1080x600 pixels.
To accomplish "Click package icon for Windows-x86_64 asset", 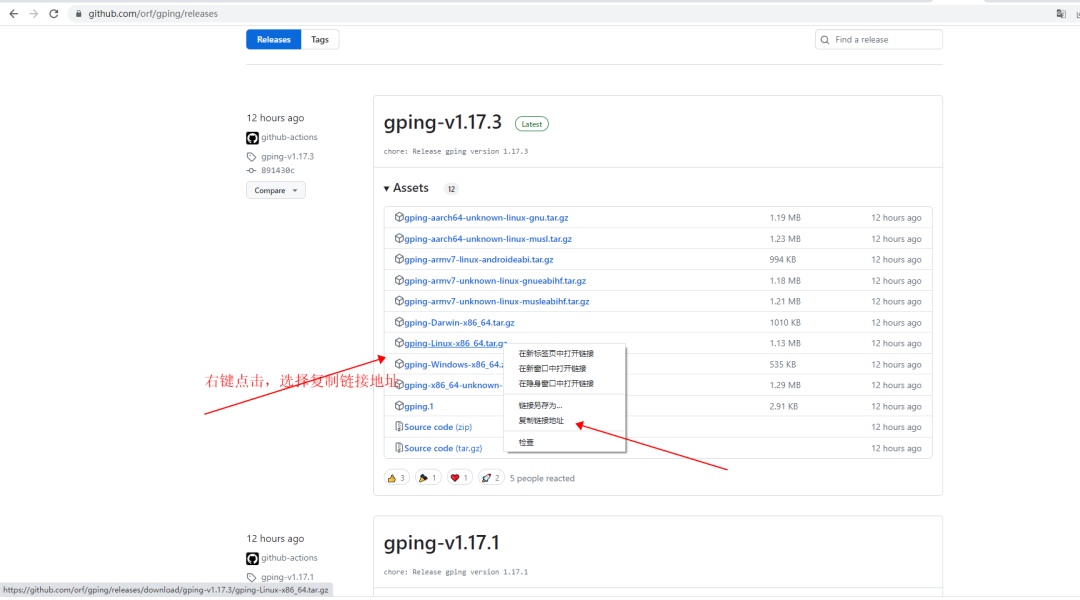I will (x=399, y=364).
